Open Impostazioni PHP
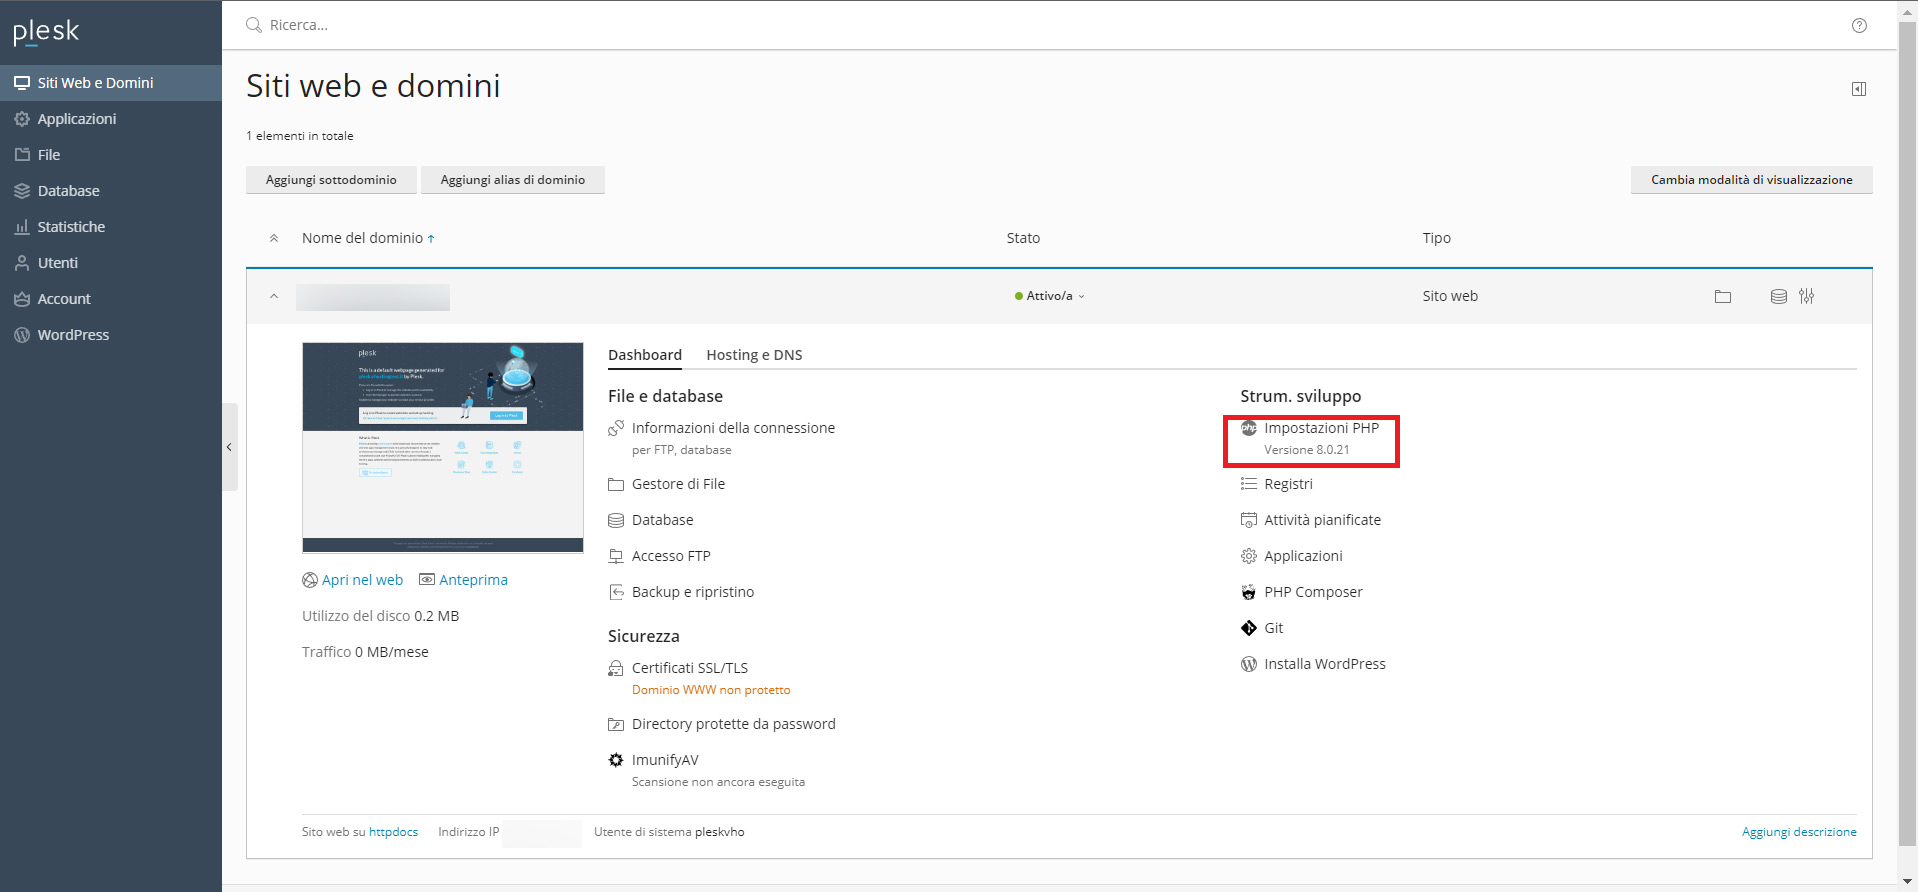This screenshot has height=892, width=1918. coord(1321,428)
